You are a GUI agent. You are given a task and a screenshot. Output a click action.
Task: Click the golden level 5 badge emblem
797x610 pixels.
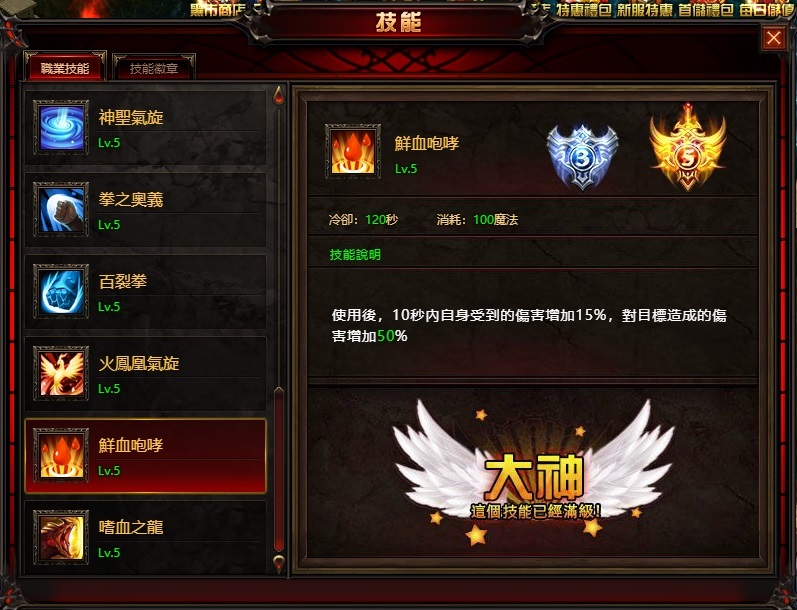point(688,147)
